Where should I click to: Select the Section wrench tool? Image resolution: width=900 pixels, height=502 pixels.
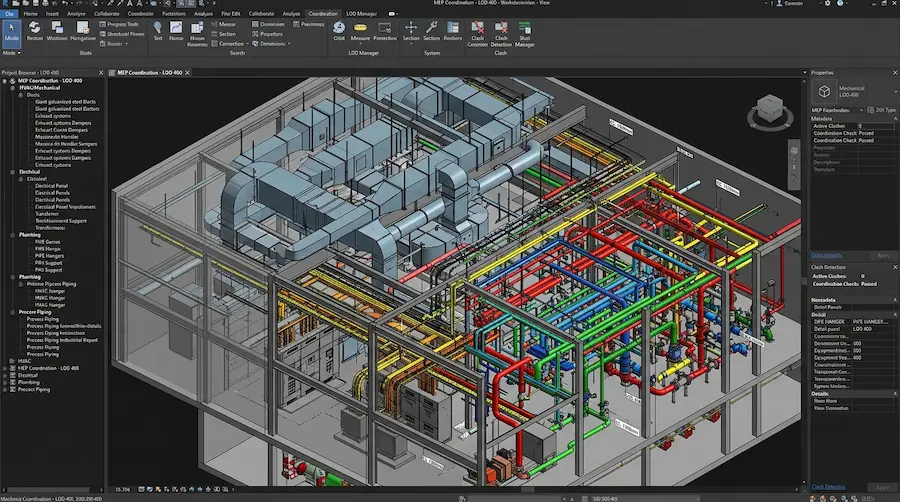[x=432, y=32]
